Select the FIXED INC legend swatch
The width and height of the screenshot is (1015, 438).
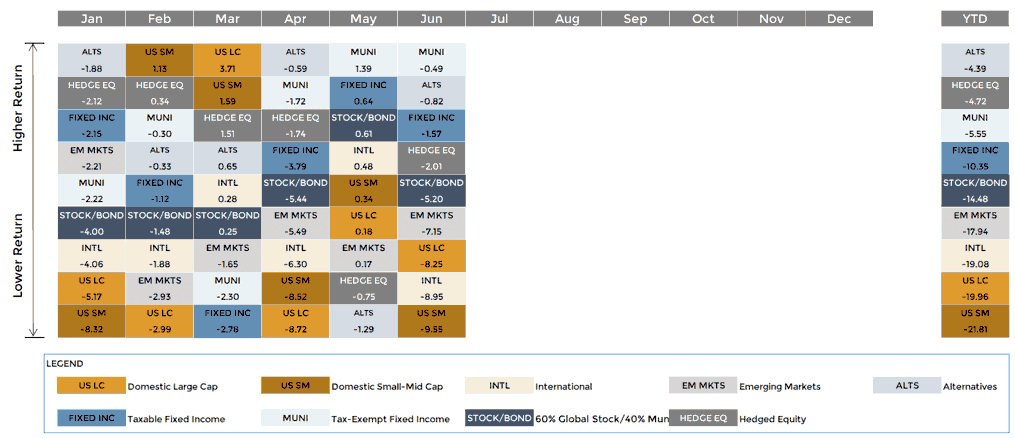point(91,419)
